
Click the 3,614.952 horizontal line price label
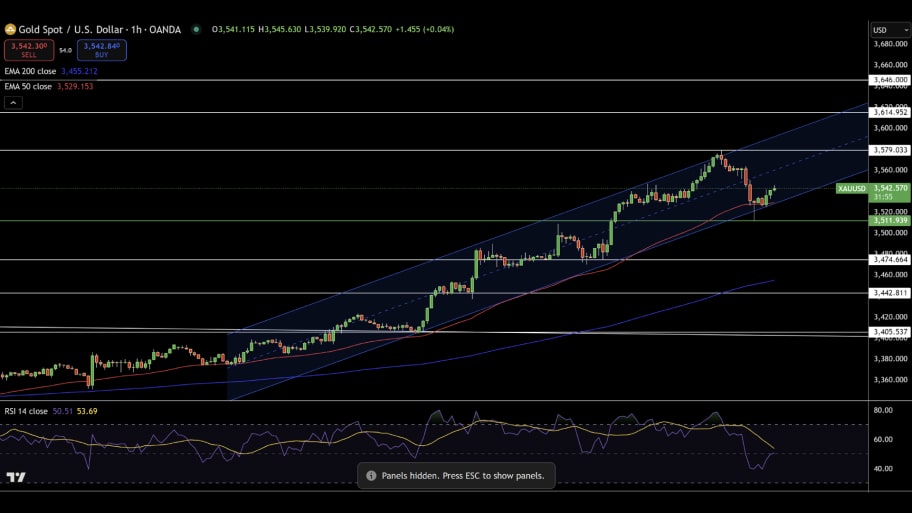coord(889,112)
